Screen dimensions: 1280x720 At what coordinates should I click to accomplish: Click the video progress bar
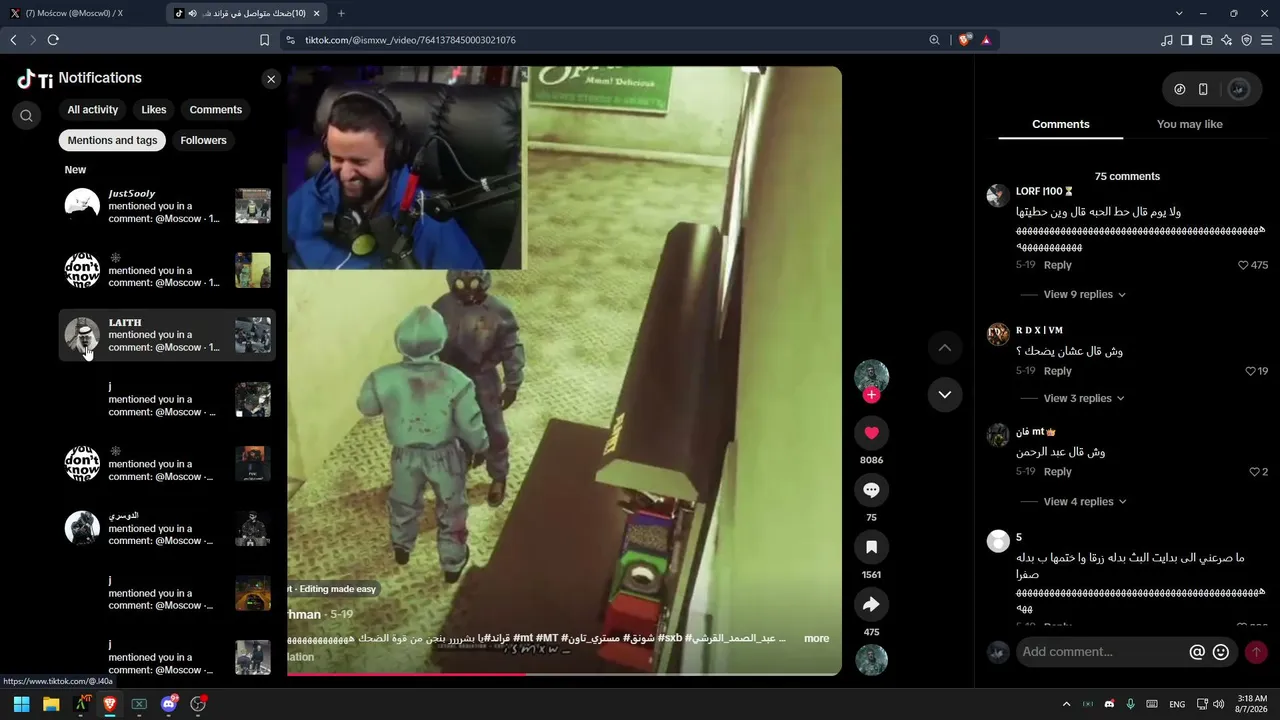click(x=564, y=674)
